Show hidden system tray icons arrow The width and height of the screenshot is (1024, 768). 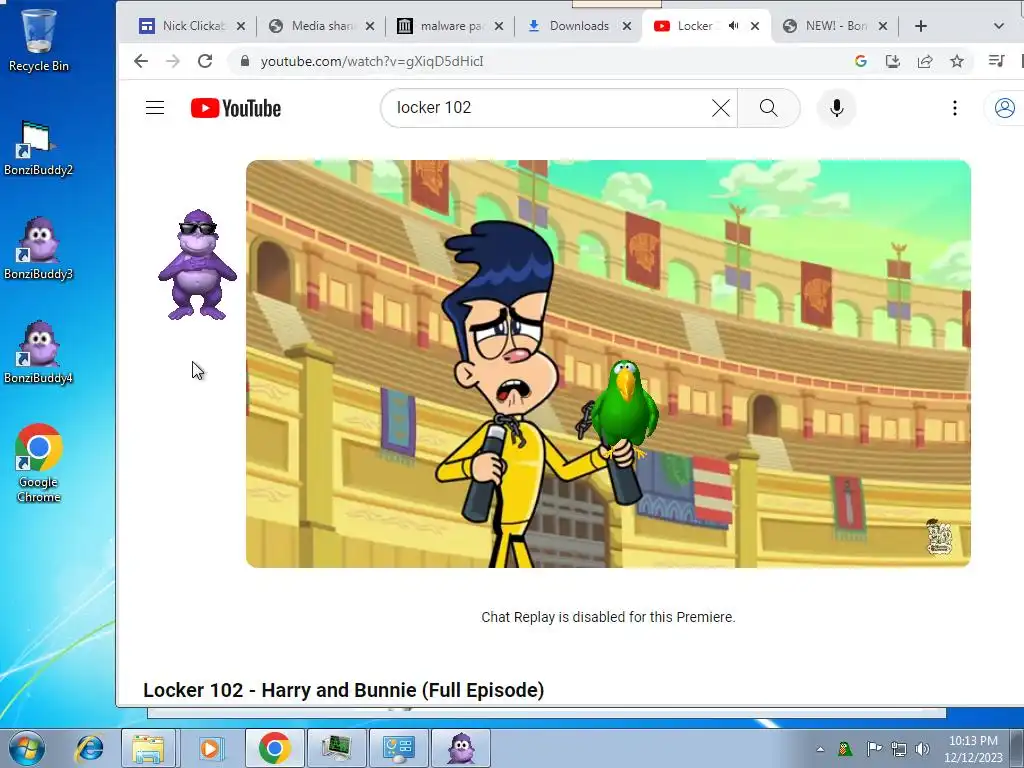click(x=820, y=749)
